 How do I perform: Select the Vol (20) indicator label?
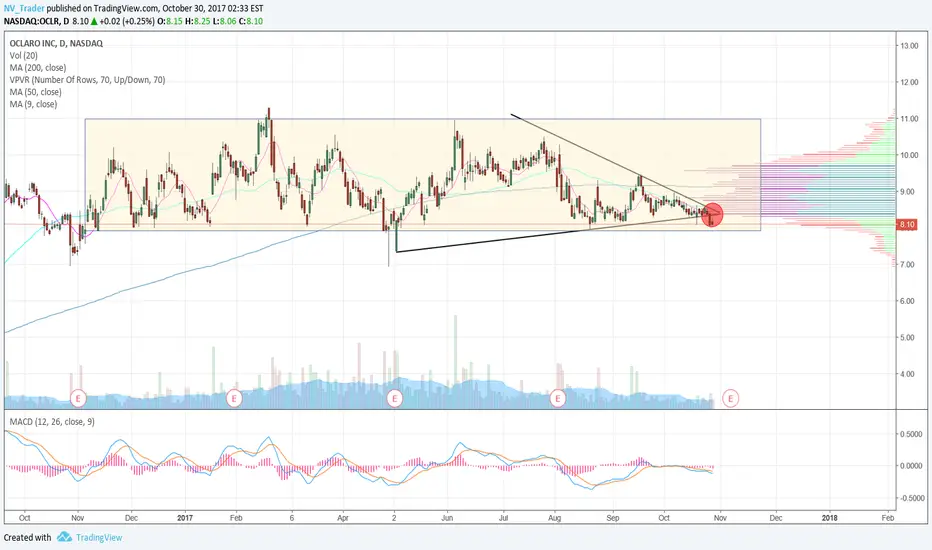click(24, 55)
